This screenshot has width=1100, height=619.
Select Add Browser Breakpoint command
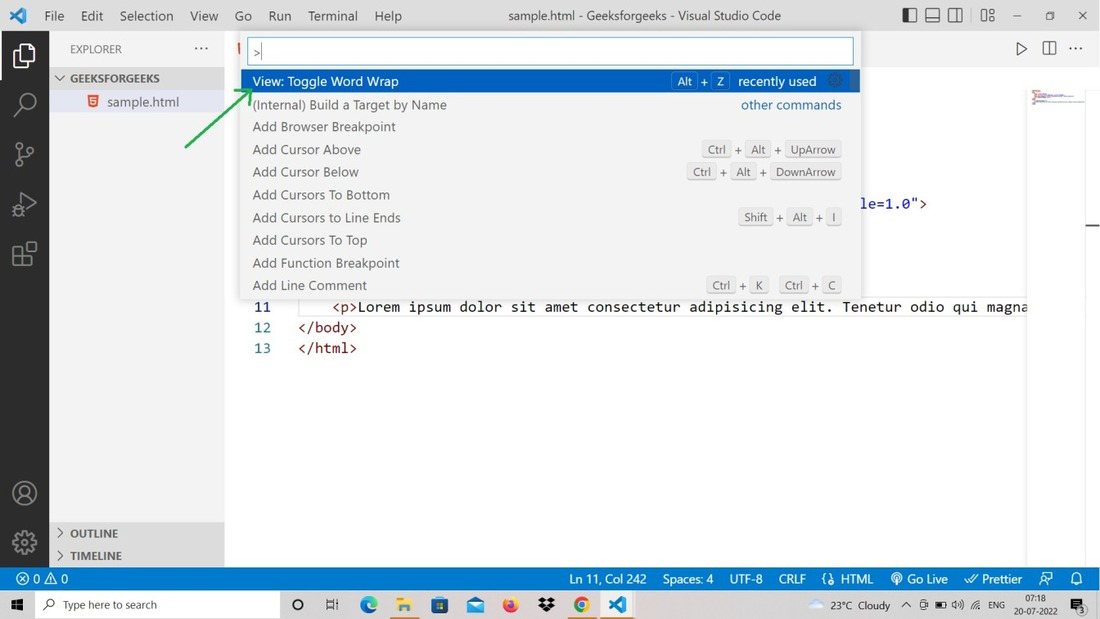550,126
